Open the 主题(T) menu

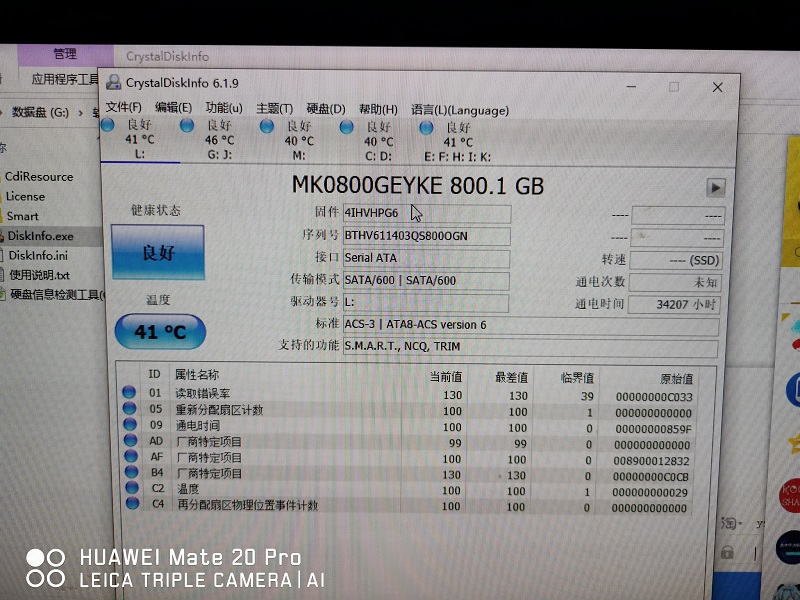click(274, 108)
